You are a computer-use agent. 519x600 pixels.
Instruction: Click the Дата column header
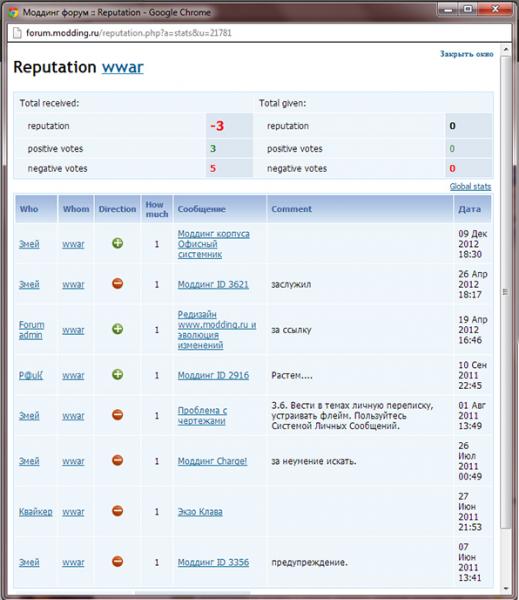[472, 209]
